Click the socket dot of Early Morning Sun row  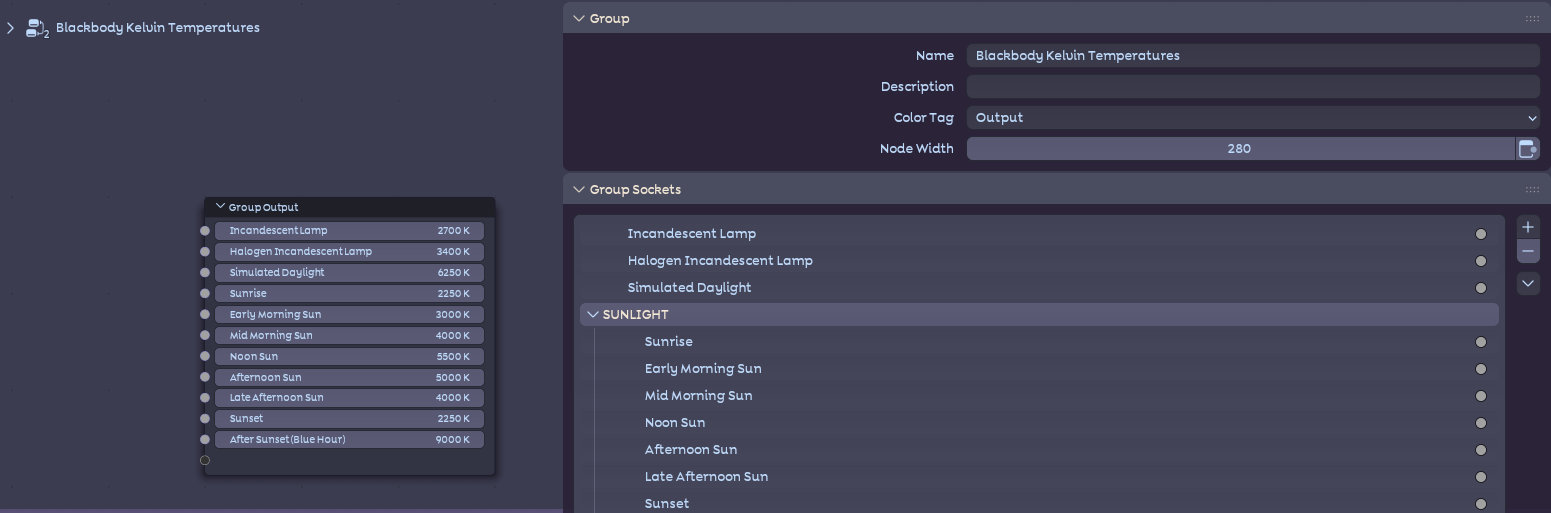(1481, 369)
